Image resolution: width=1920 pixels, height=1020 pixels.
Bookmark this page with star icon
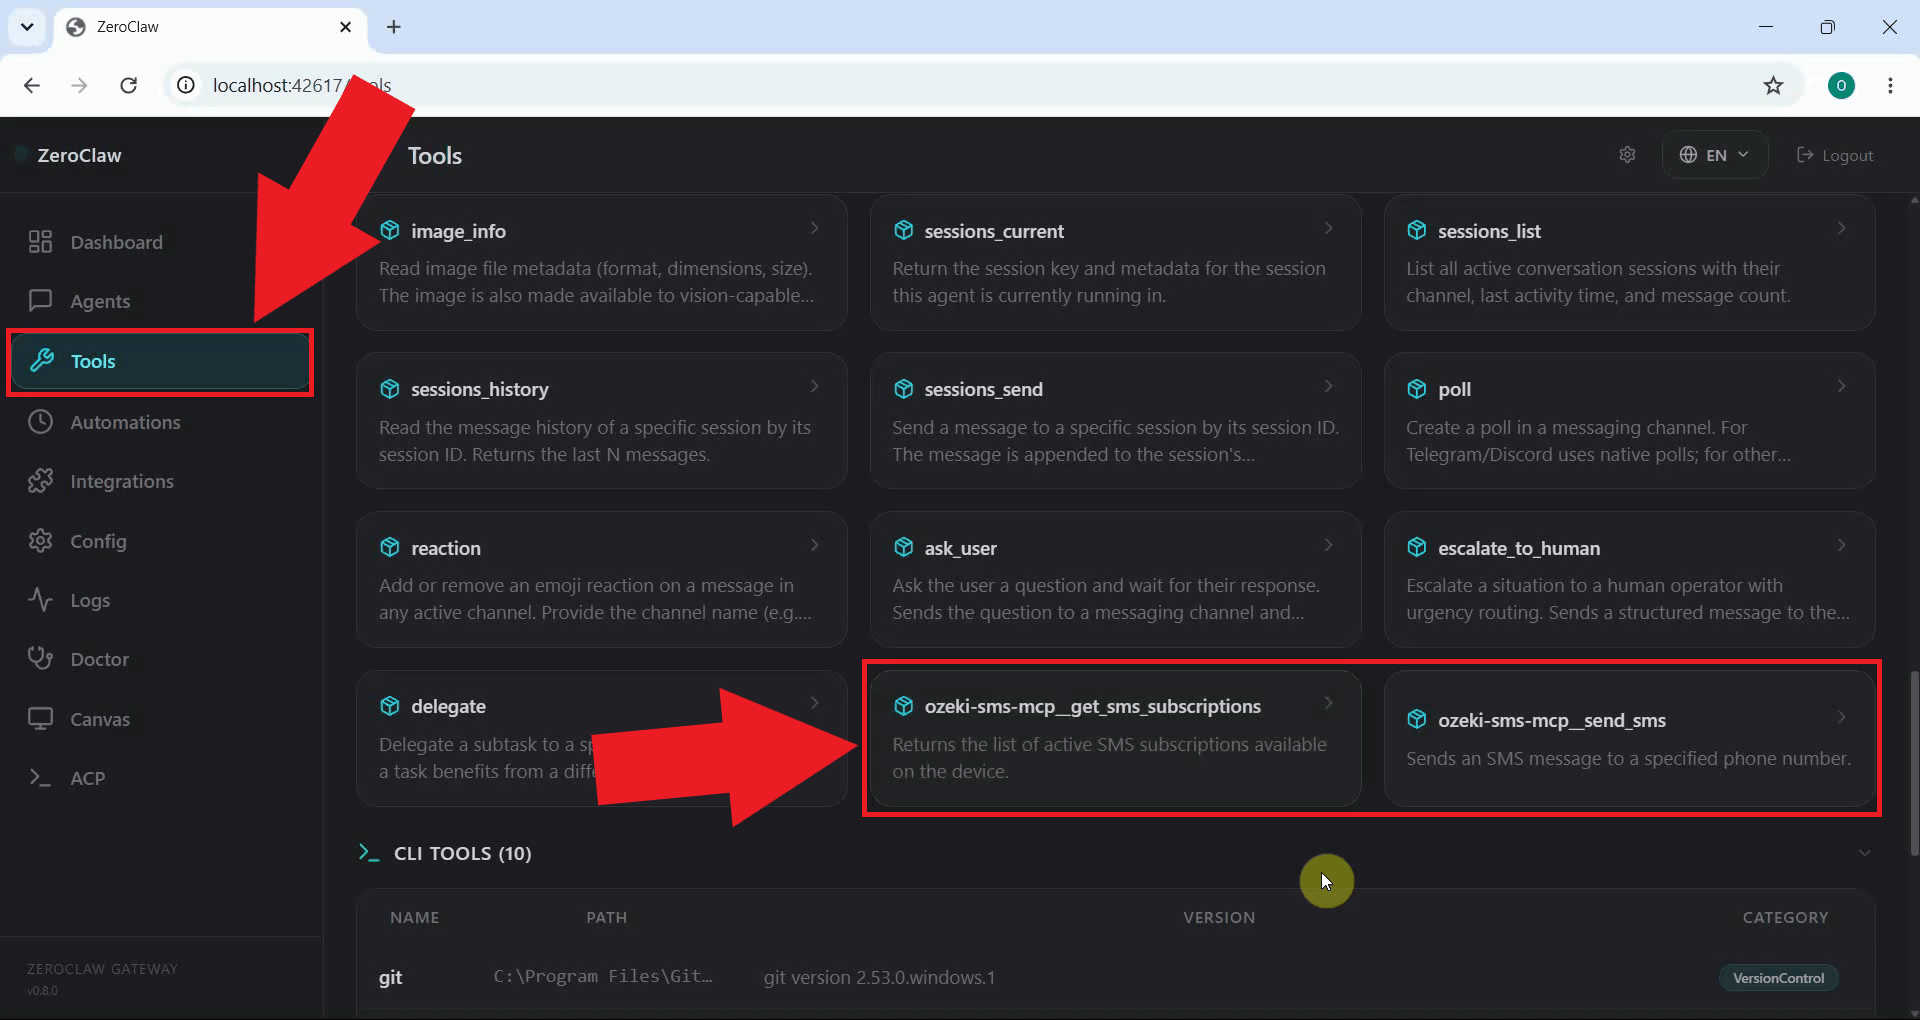1773,85
